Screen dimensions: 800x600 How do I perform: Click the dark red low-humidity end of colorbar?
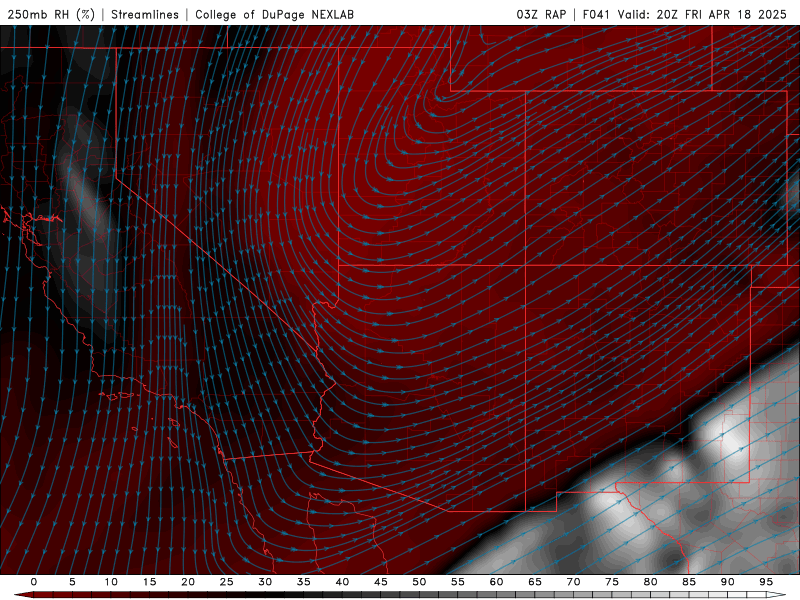point(23,595)
